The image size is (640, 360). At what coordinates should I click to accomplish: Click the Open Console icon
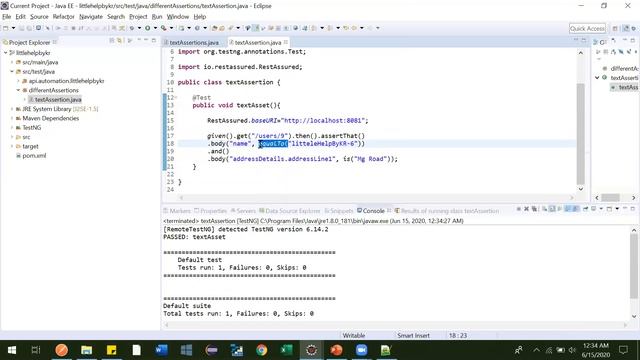pyautogui.click(x=609, y=209)
